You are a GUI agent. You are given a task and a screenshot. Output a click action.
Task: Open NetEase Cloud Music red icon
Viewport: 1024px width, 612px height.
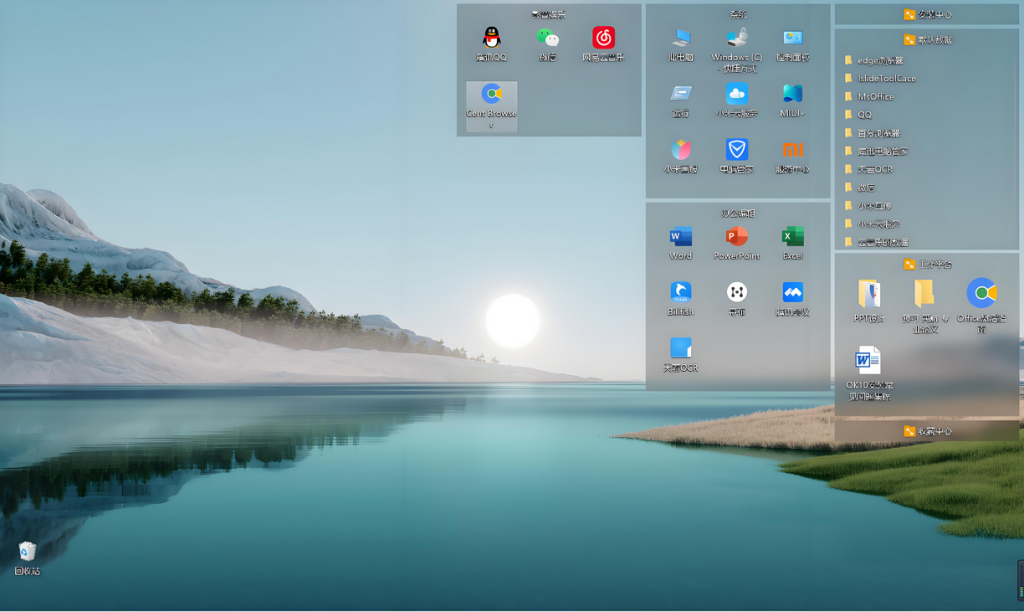pyautogui.click(x=603, y=39)
